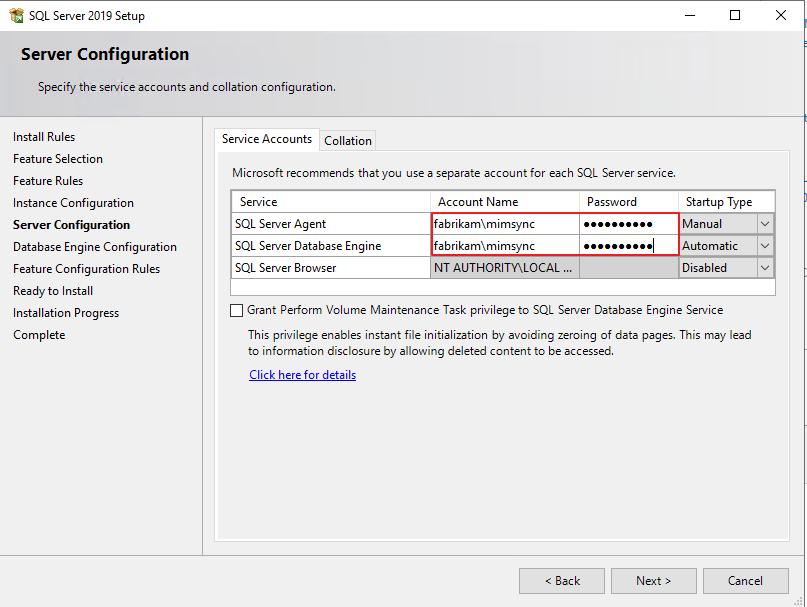Click the Service column header

pyautogui.click(x=331, y=202)
